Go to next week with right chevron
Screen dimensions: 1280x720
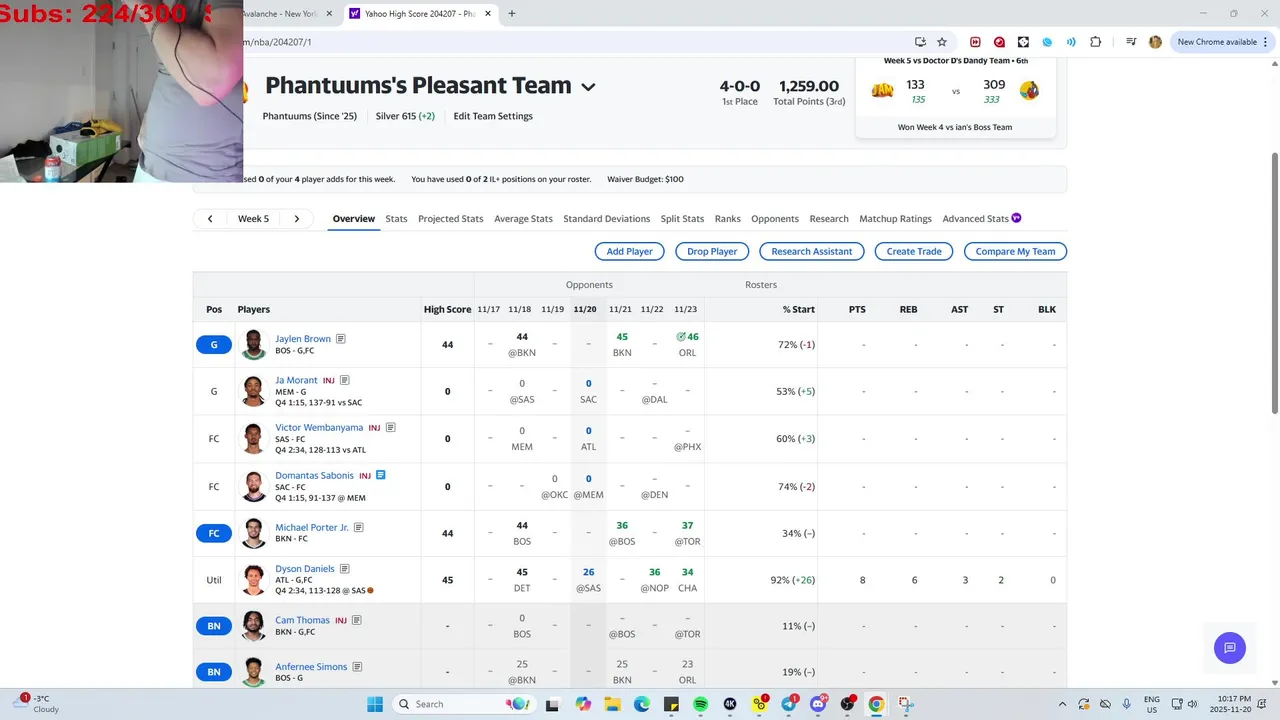pyautogui.click(x=297, y=219)
